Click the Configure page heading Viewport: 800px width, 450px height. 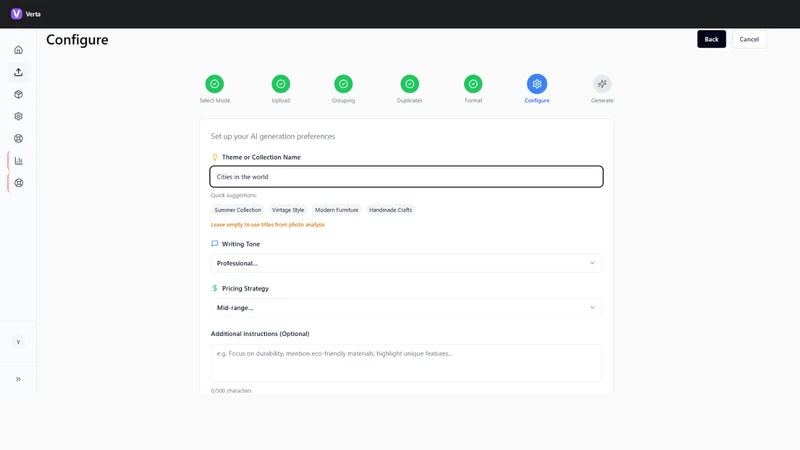77,40
